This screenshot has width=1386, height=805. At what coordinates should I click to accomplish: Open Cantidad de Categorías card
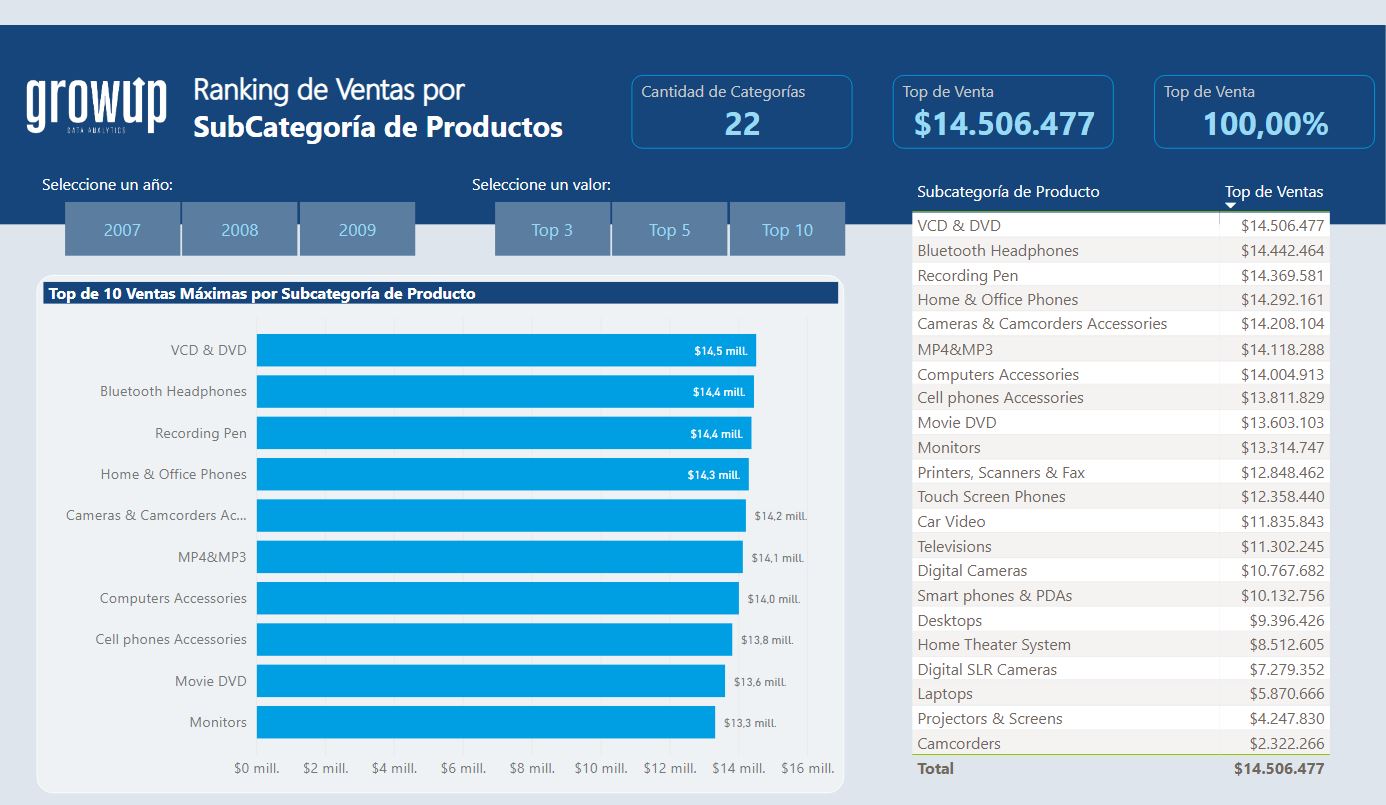pos(742,112)
